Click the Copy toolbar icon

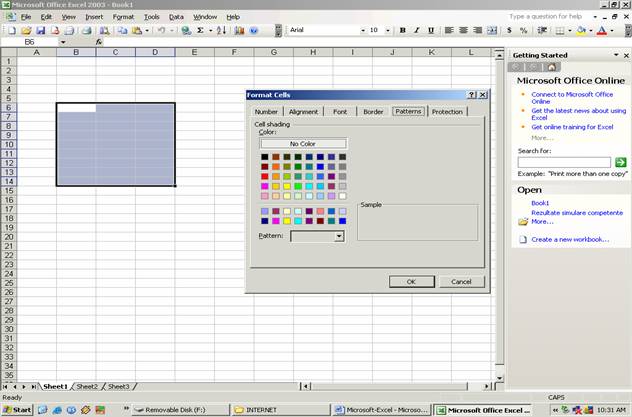point(123,30)
